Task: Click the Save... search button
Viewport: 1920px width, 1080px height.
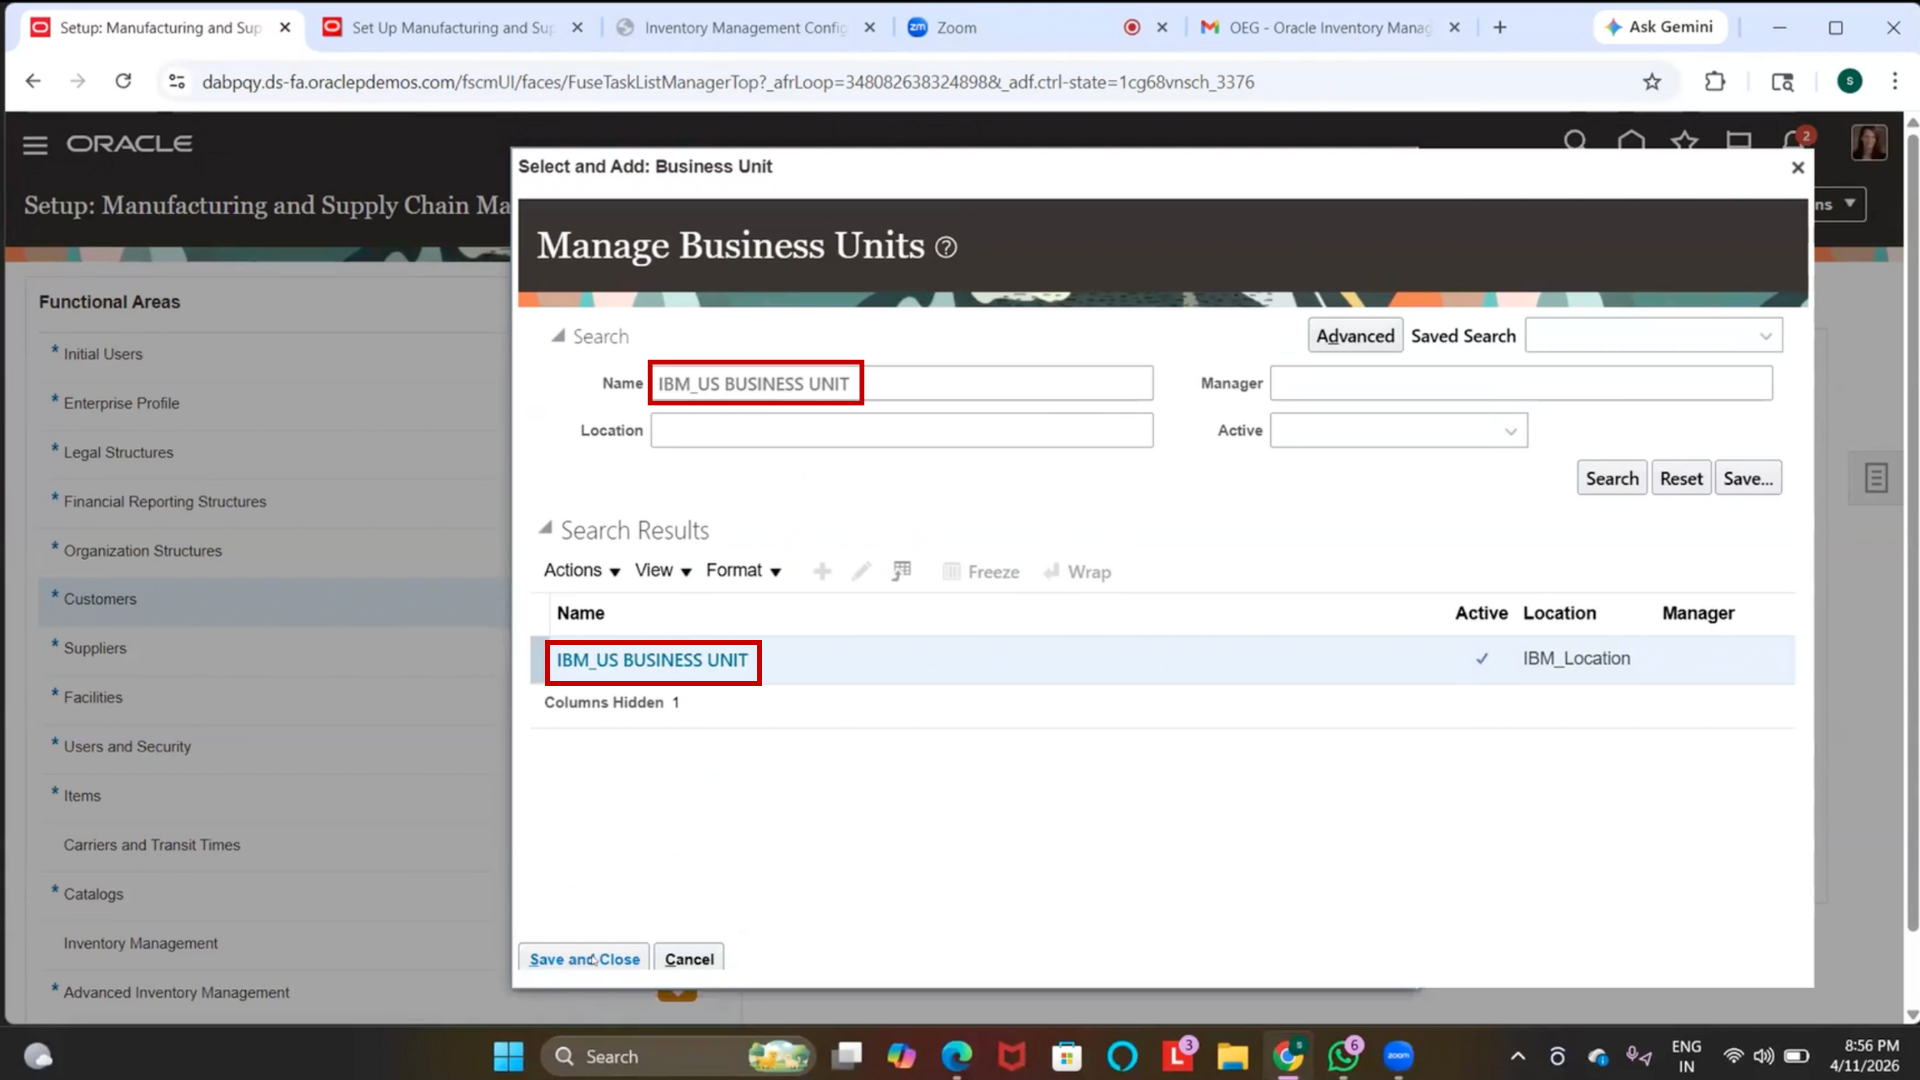Action: coord(1748,479)
